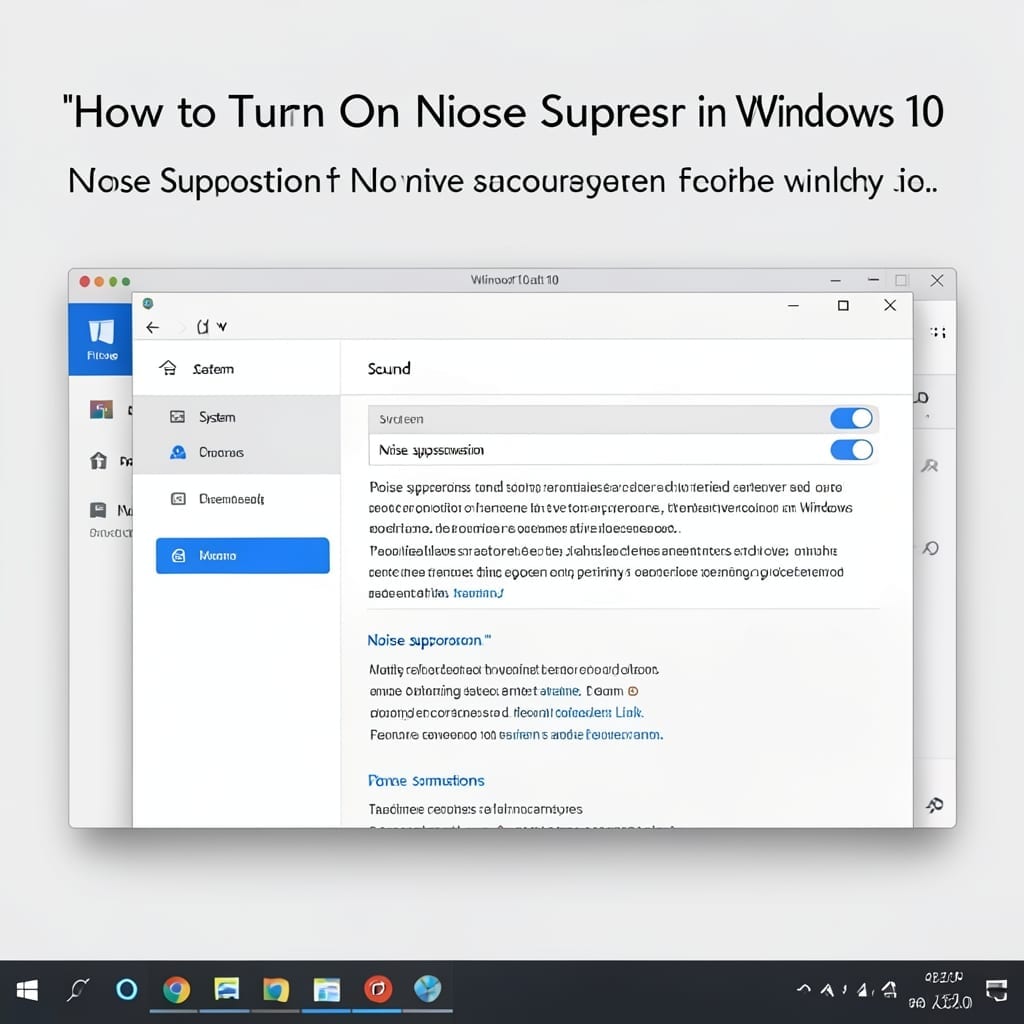Click the green dot in background title bar
The height and width of the screenshot is (1024, 1024).
coord(113,281)
